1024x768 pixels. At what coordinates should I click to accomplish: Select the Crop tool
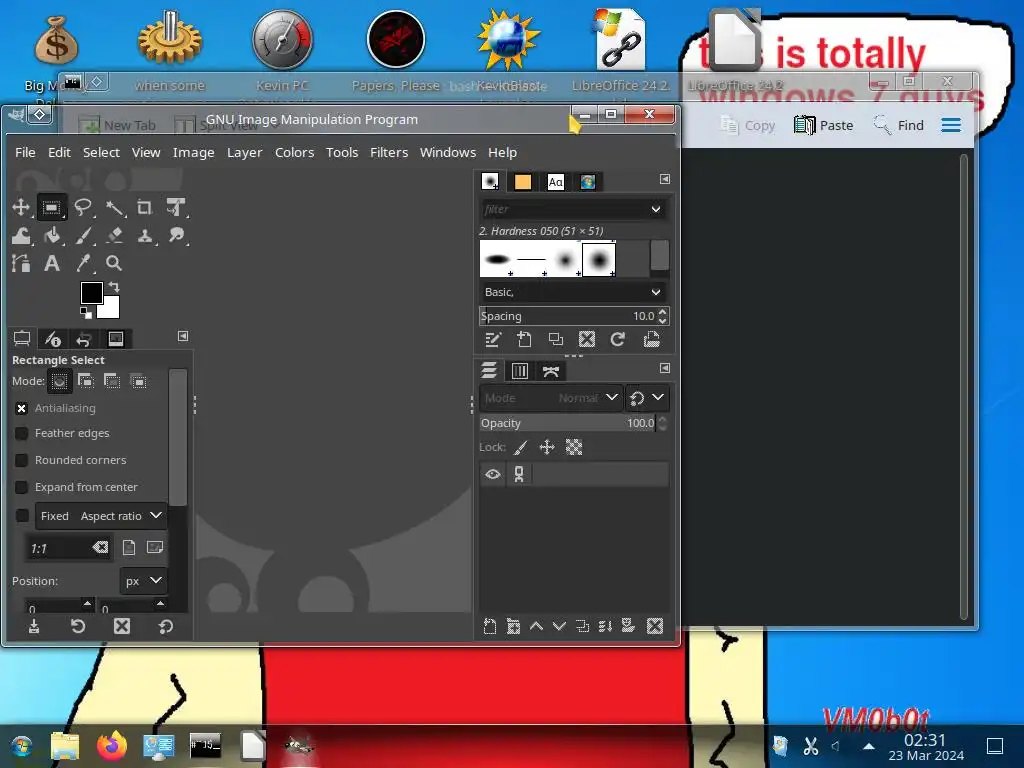click(x=144, y=208)
